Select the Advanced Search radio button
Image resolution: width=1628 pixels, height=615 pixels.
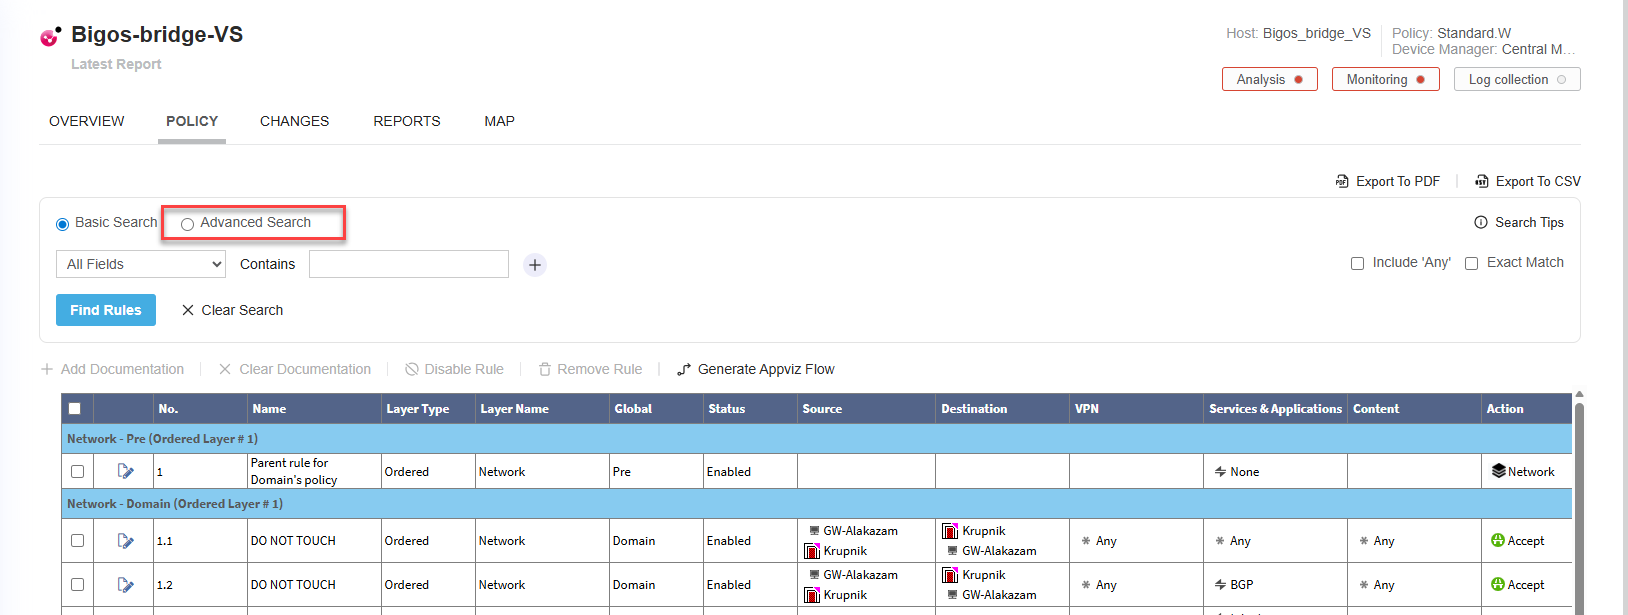click(x=187, y=224)
